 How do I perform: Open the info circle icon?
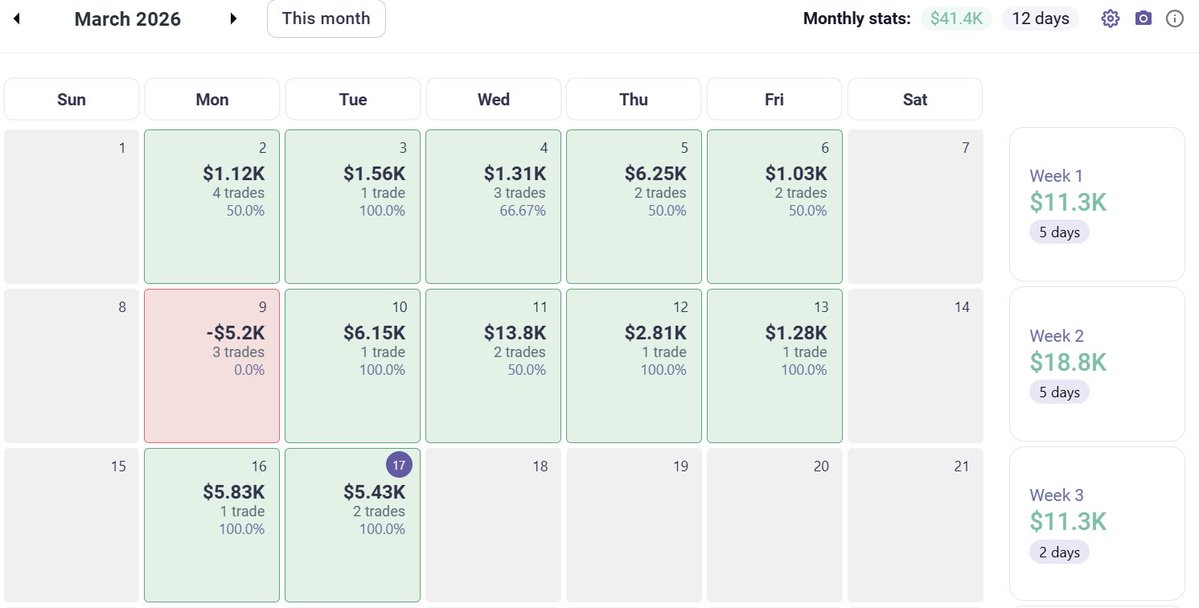point(1175,19)
